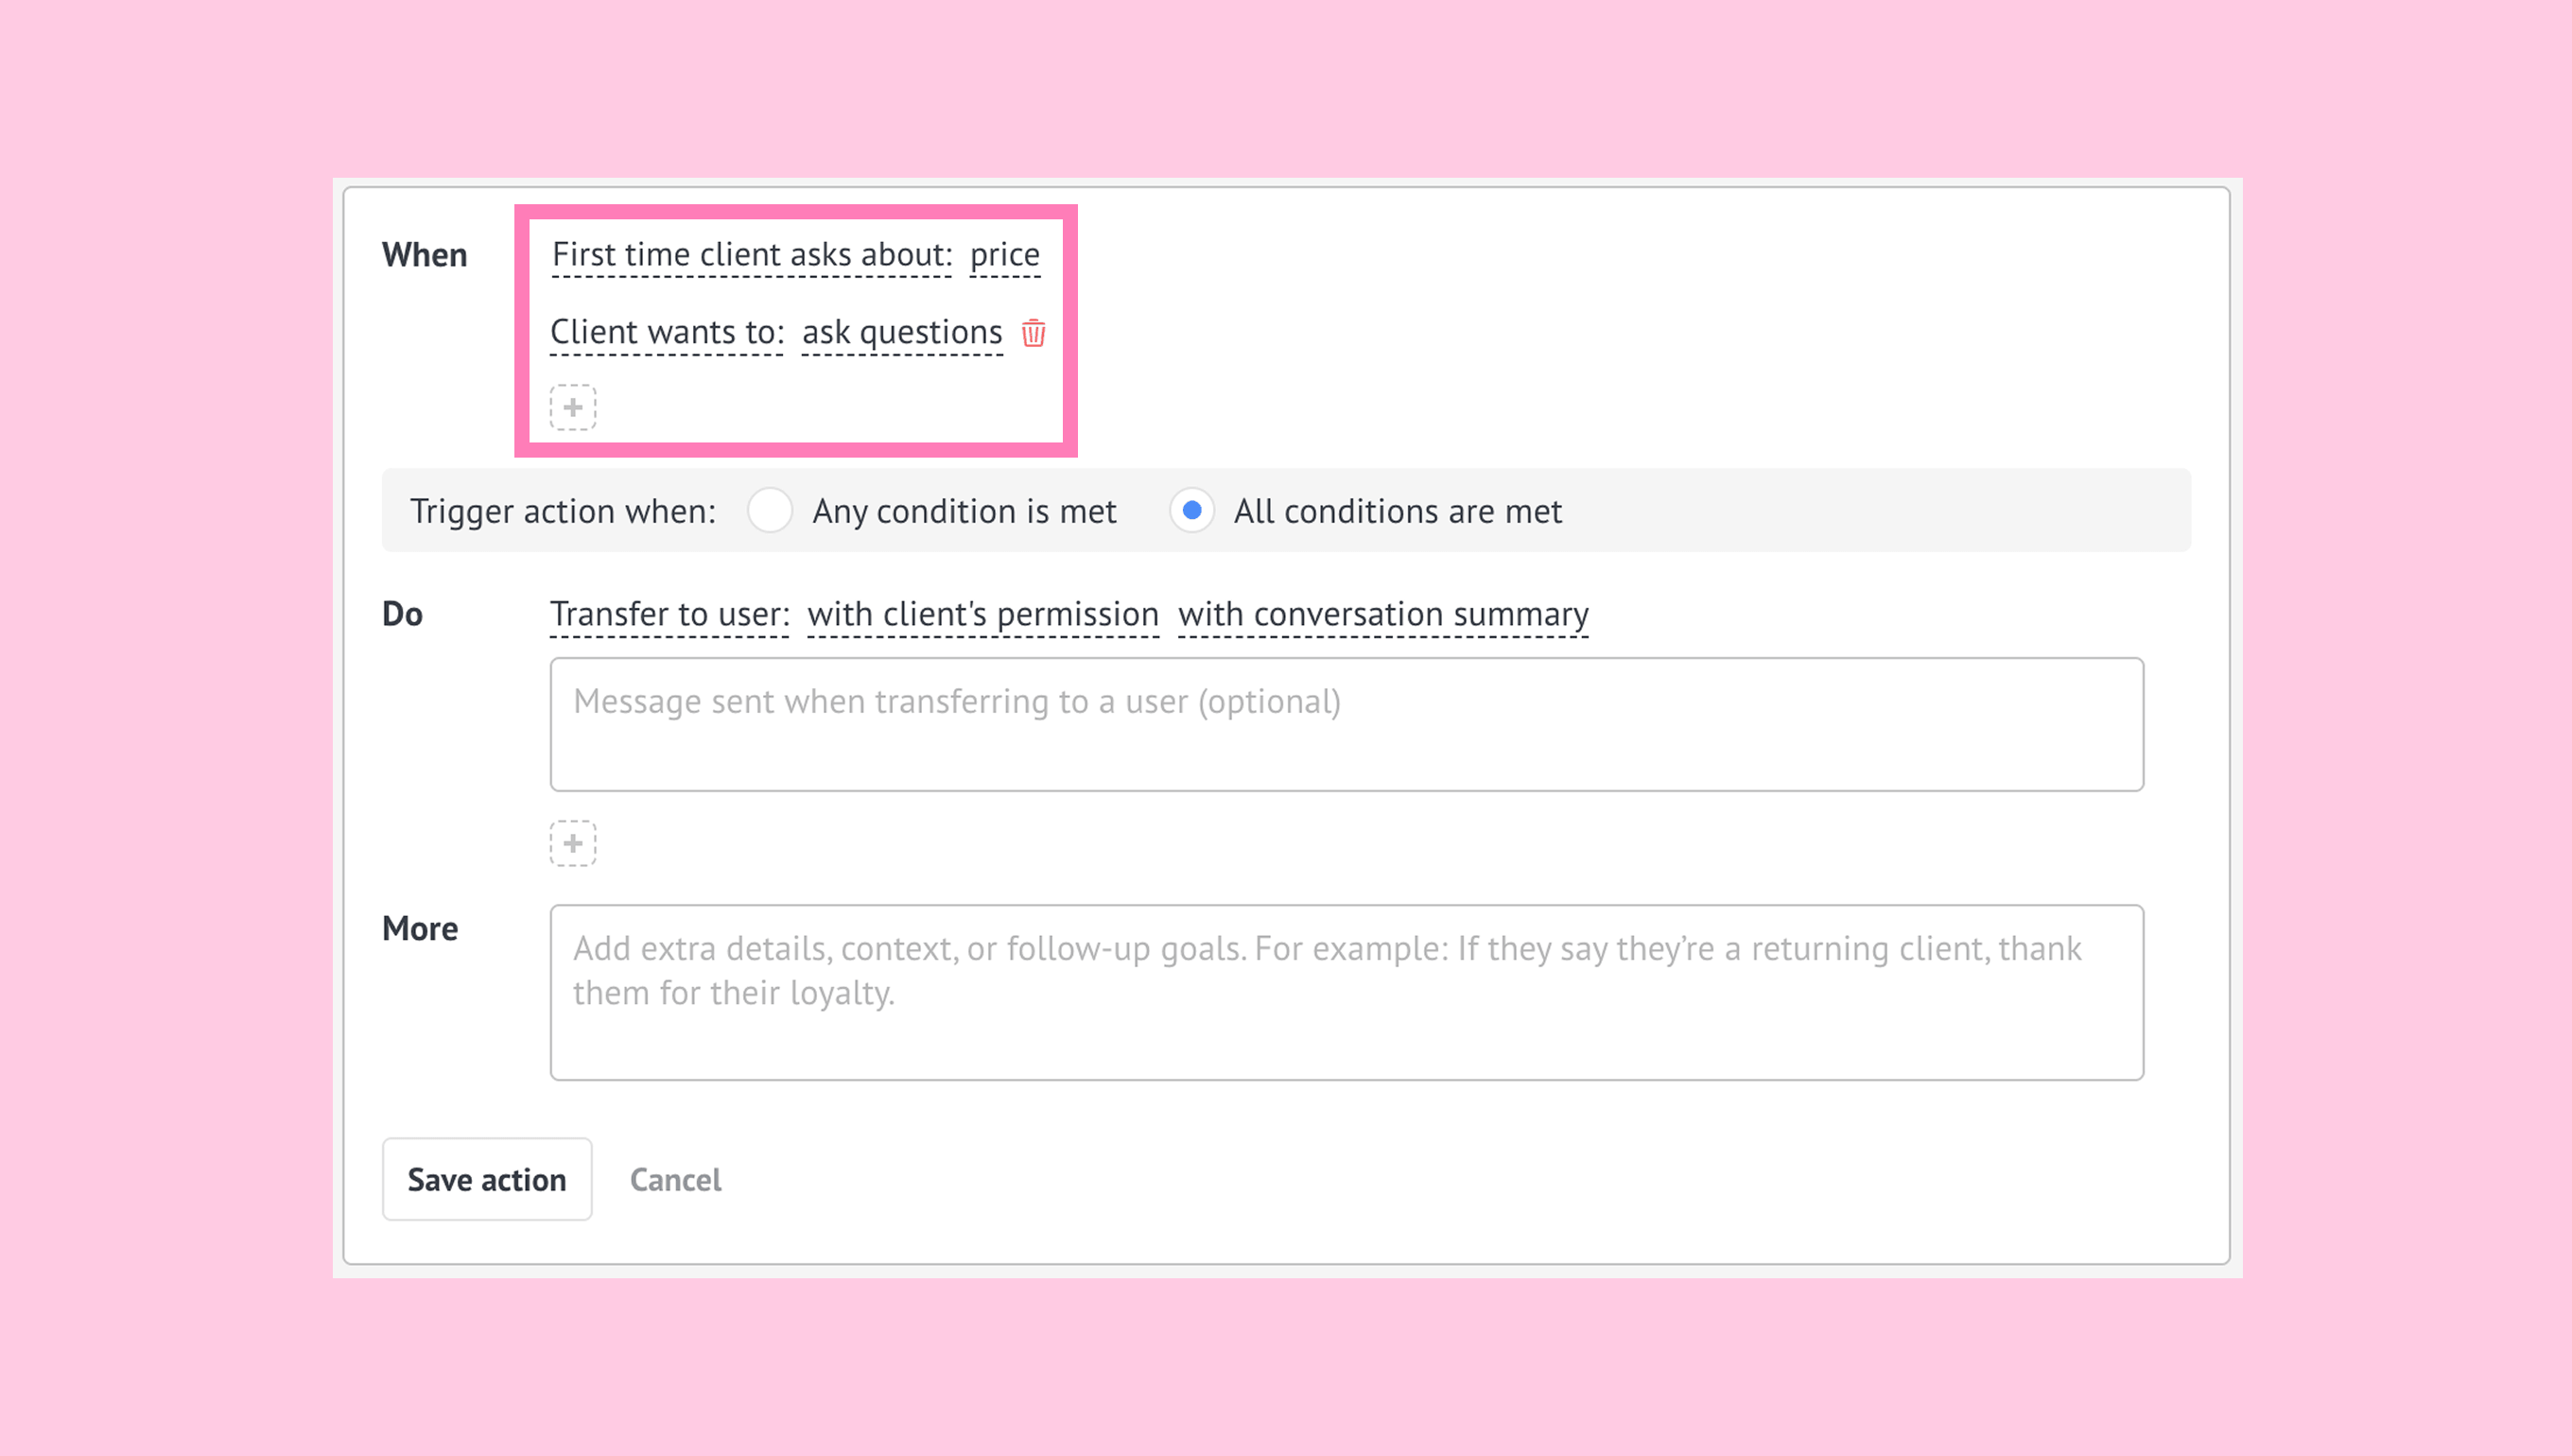Change the 'price' topic value
Screen dimensions: 2572x1456
pos(1004,255)
